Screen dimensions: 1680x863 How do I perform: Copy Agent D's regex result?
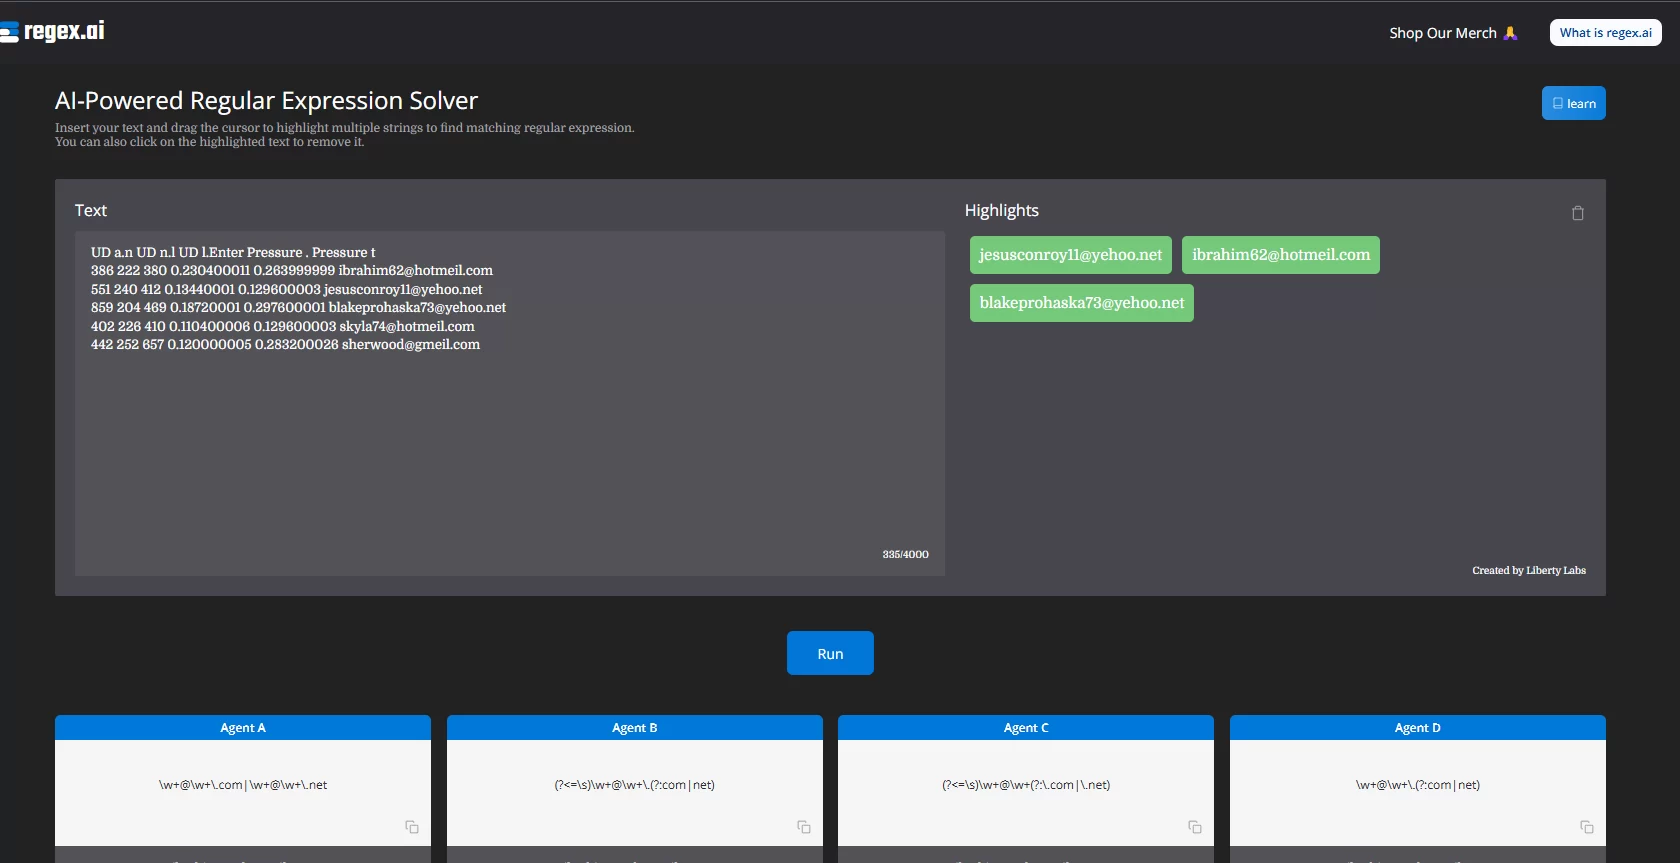pos(1586,827)
